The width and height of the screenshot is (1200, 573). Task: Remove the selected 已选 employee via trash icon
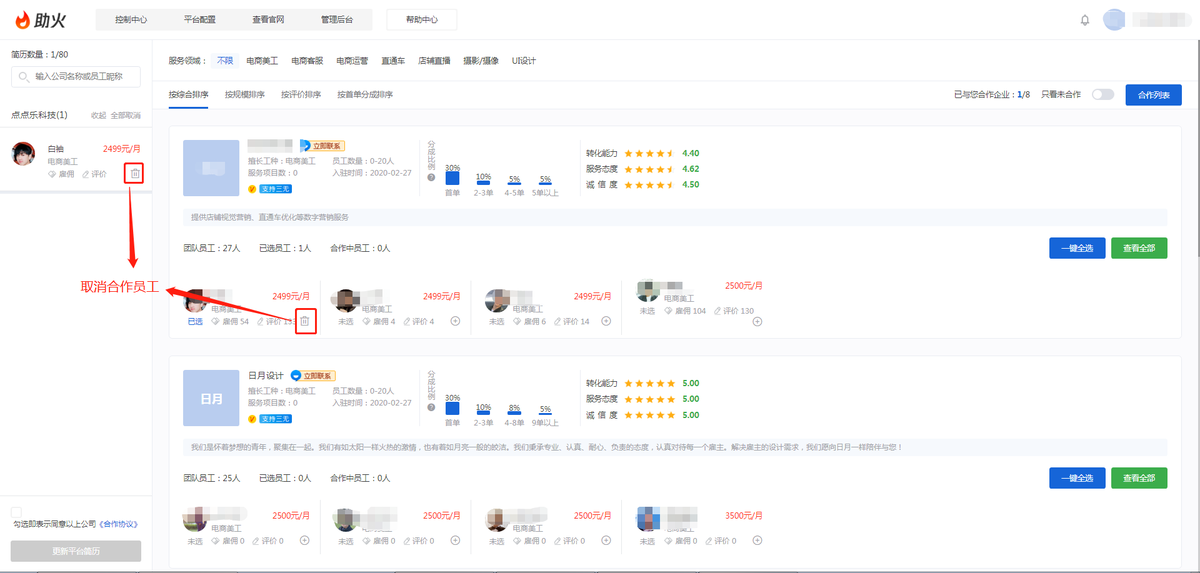[305, 321]
